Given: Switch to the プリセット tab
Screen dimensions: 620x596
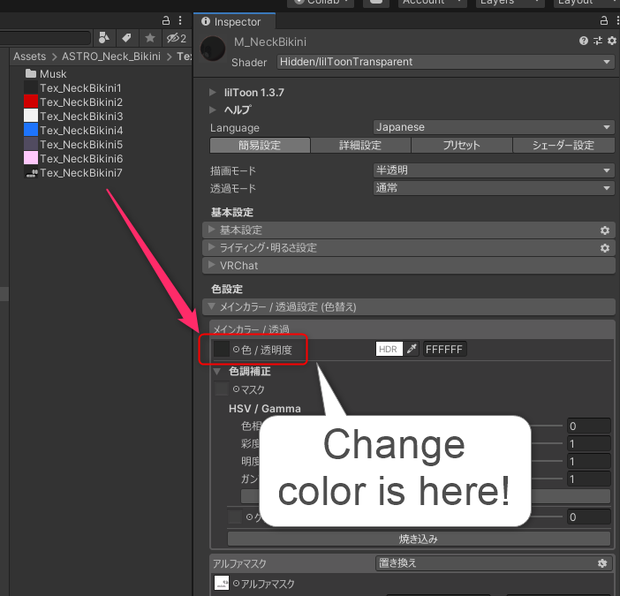Looking at the screenshot, I should (461, 145).
